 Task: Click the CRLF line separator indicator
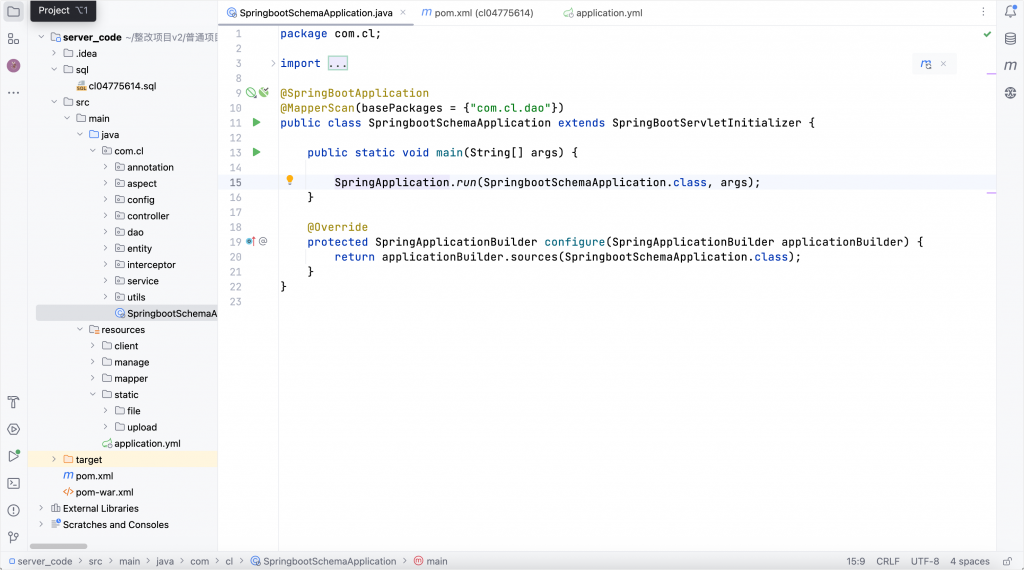coord(888,561)
